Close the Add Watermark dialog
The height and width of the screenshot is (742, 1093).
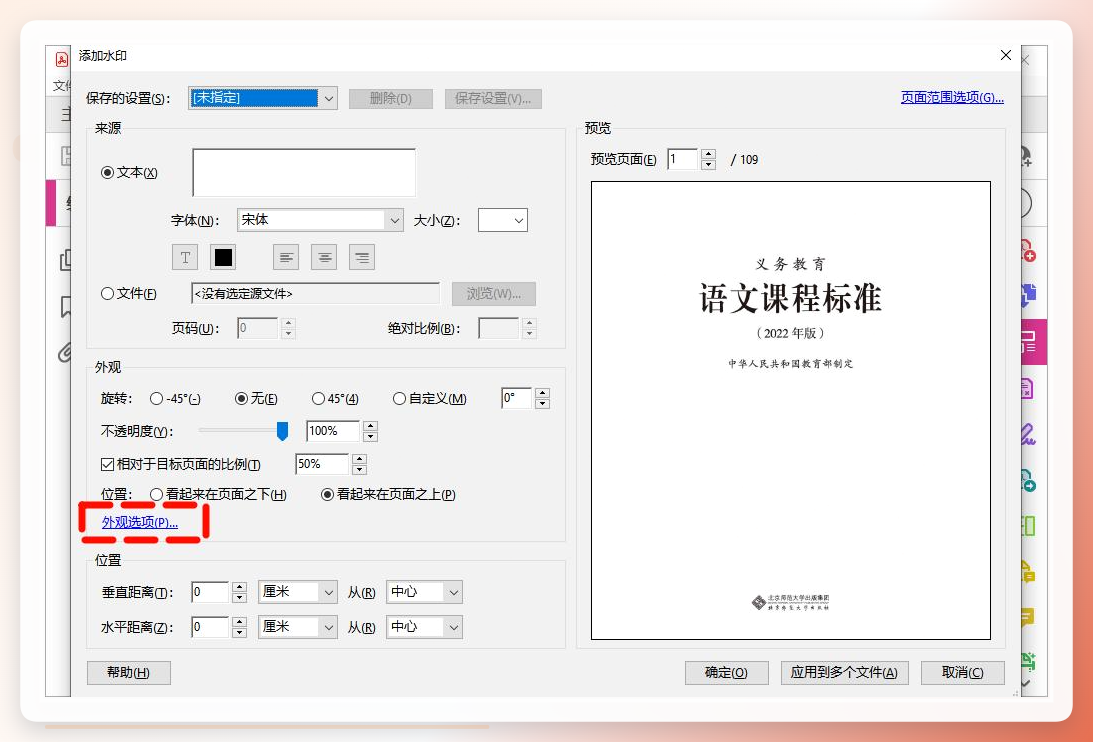tap(1005, 55)
